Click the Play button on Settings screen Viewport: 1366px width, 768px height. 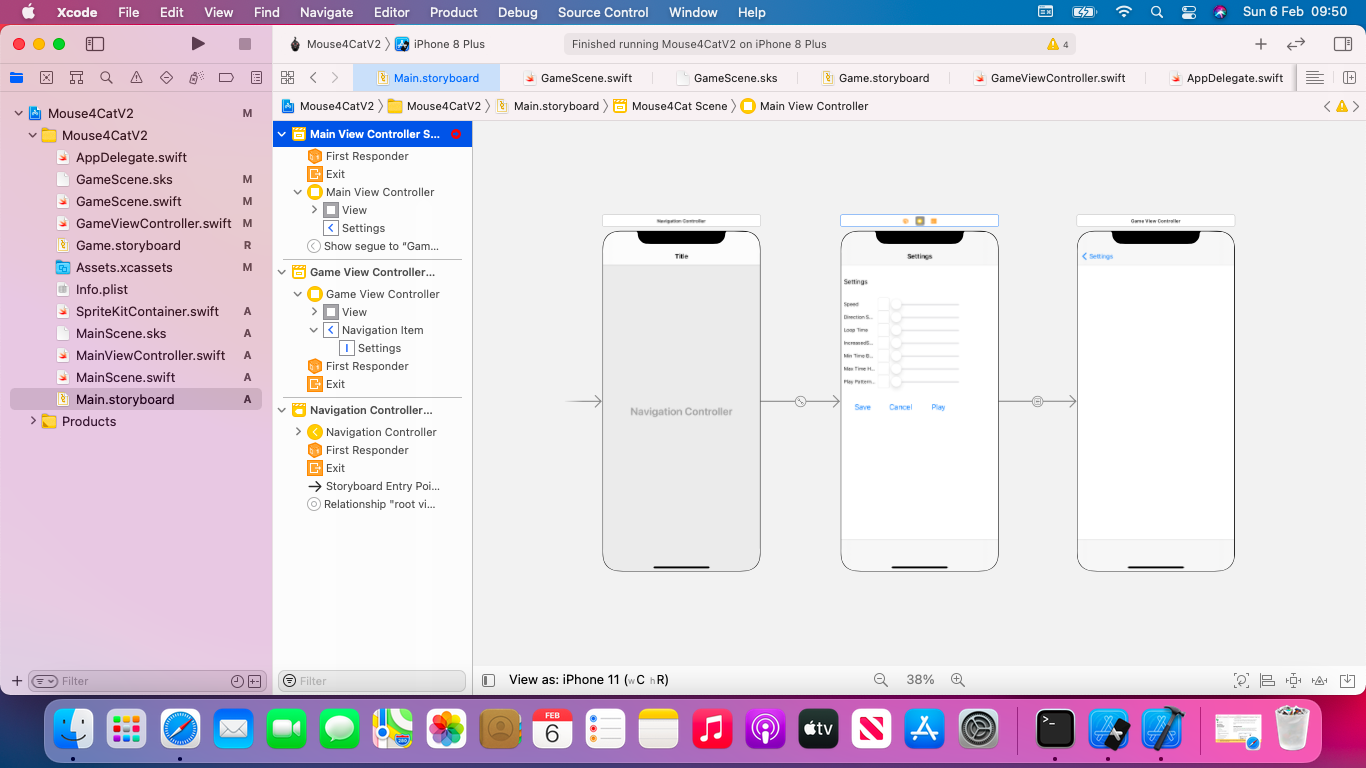938,407
